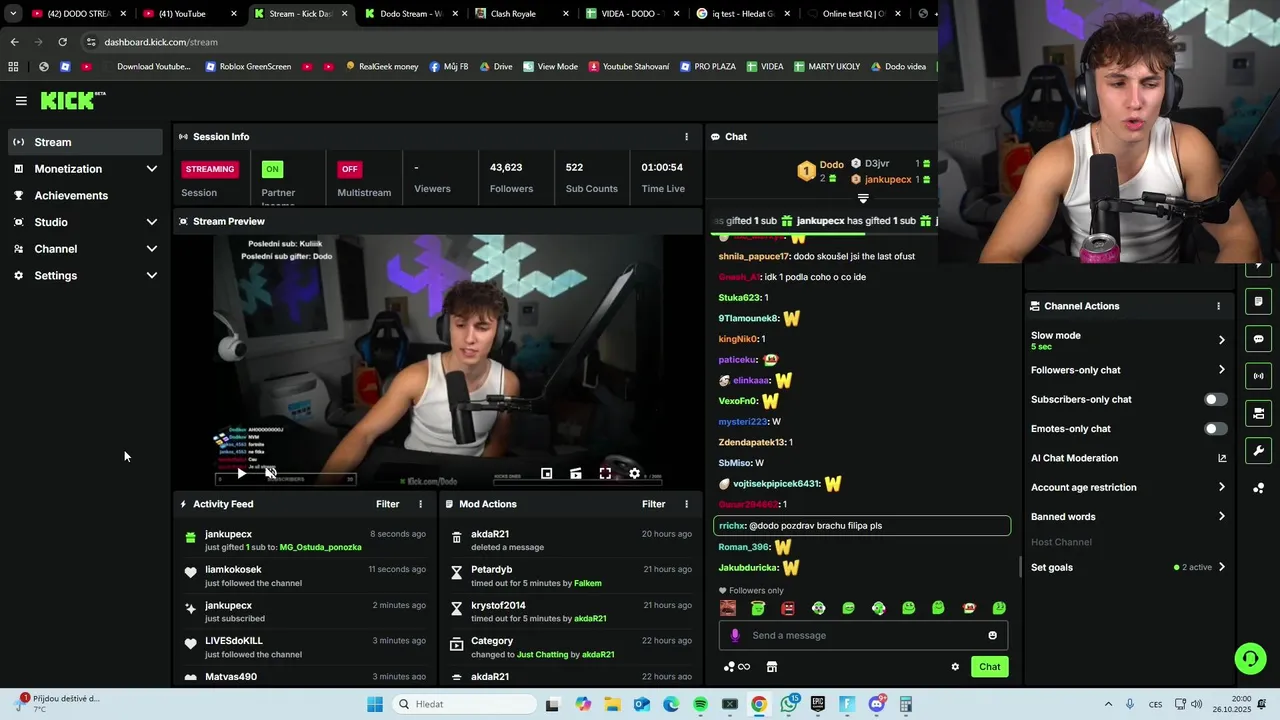Open the emoji picker in chat input
The width and height of the screenshot is (1280, 720).
point(992,635)
